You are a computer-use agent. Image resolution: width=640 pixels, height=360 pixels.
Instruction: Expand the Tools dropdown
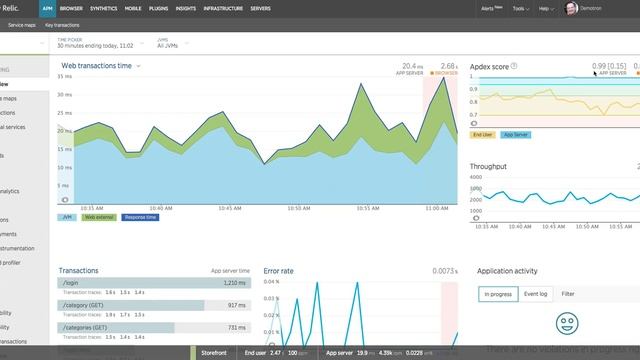pos(521,9)
